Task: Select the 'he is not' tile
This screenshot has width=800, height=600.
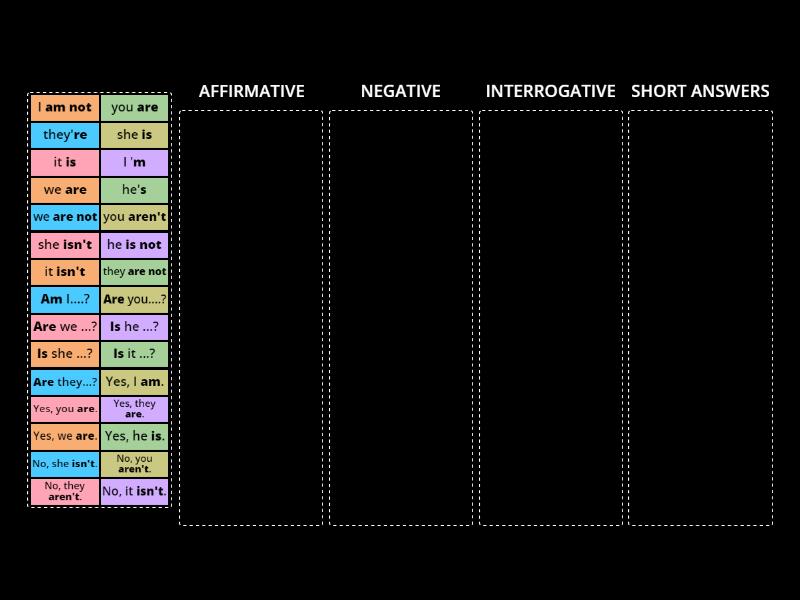Action: tap(135, 244)
